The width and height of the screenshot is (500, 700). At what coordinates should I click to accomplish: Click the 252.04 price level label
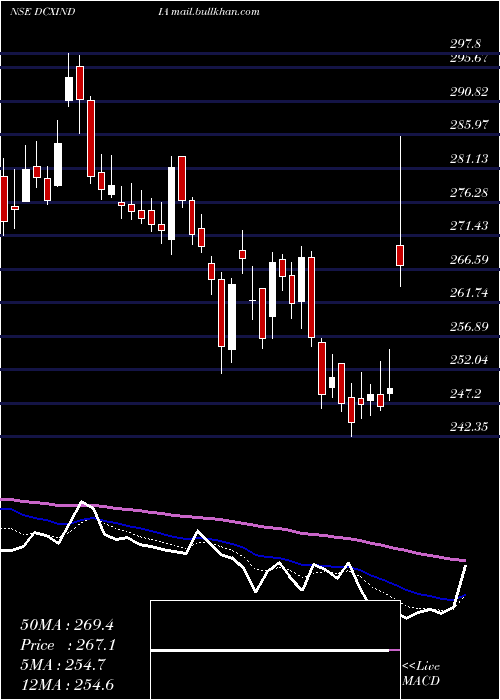(x=468, y=360)
